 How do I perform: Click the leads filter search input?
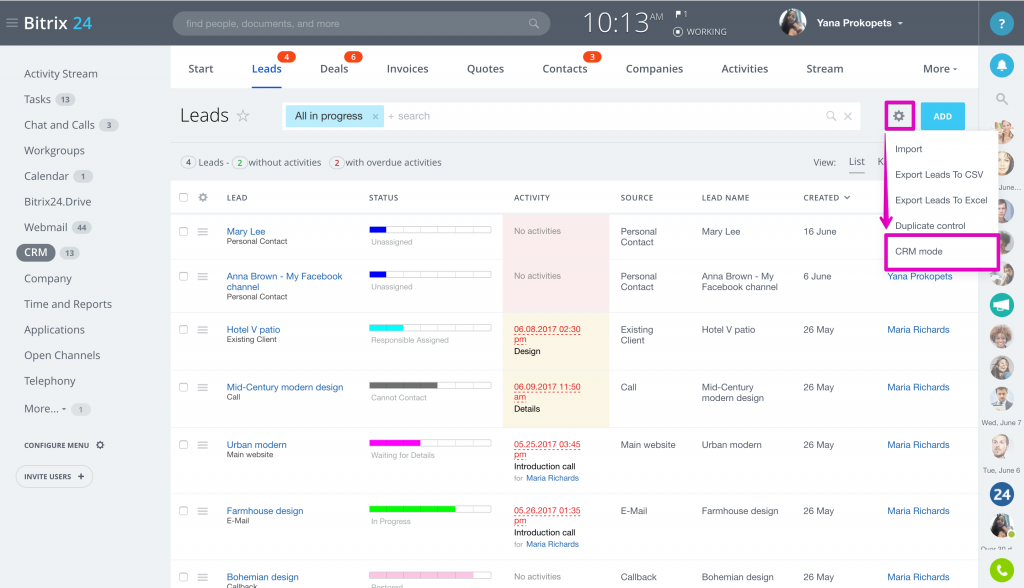coord(604,116)
